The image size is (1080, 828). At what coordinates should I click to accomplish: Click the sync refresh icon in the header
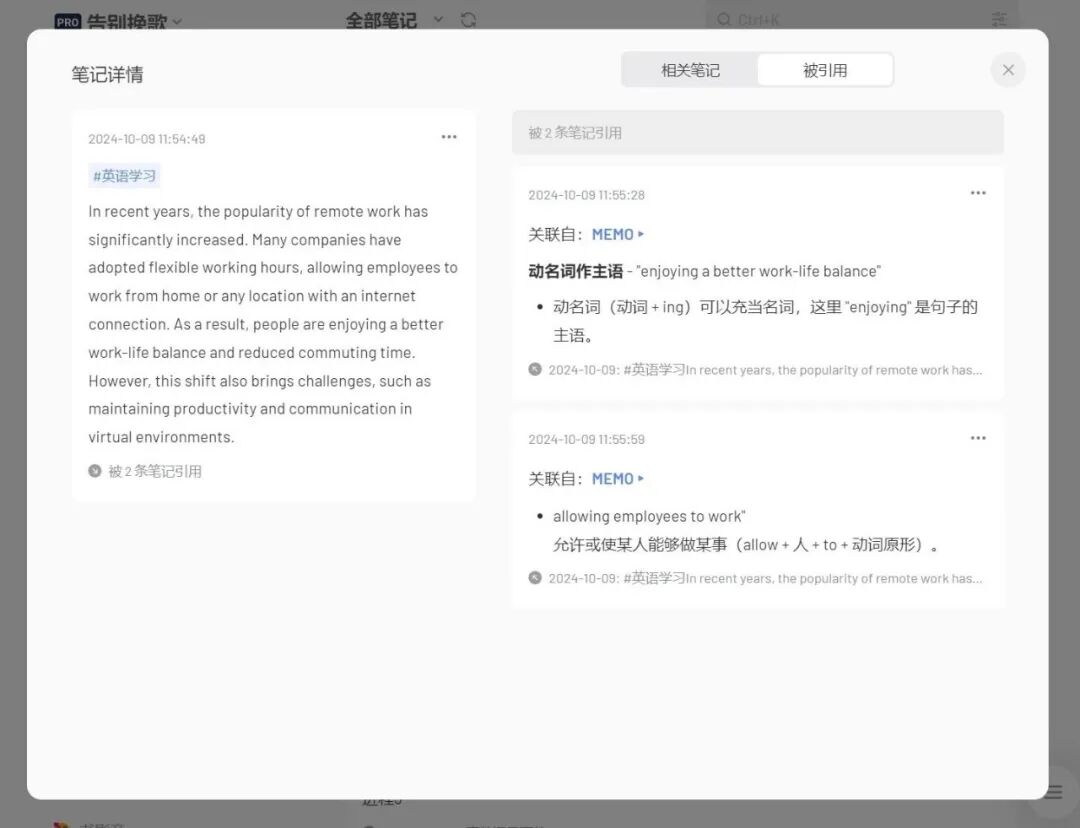(468, 20)
